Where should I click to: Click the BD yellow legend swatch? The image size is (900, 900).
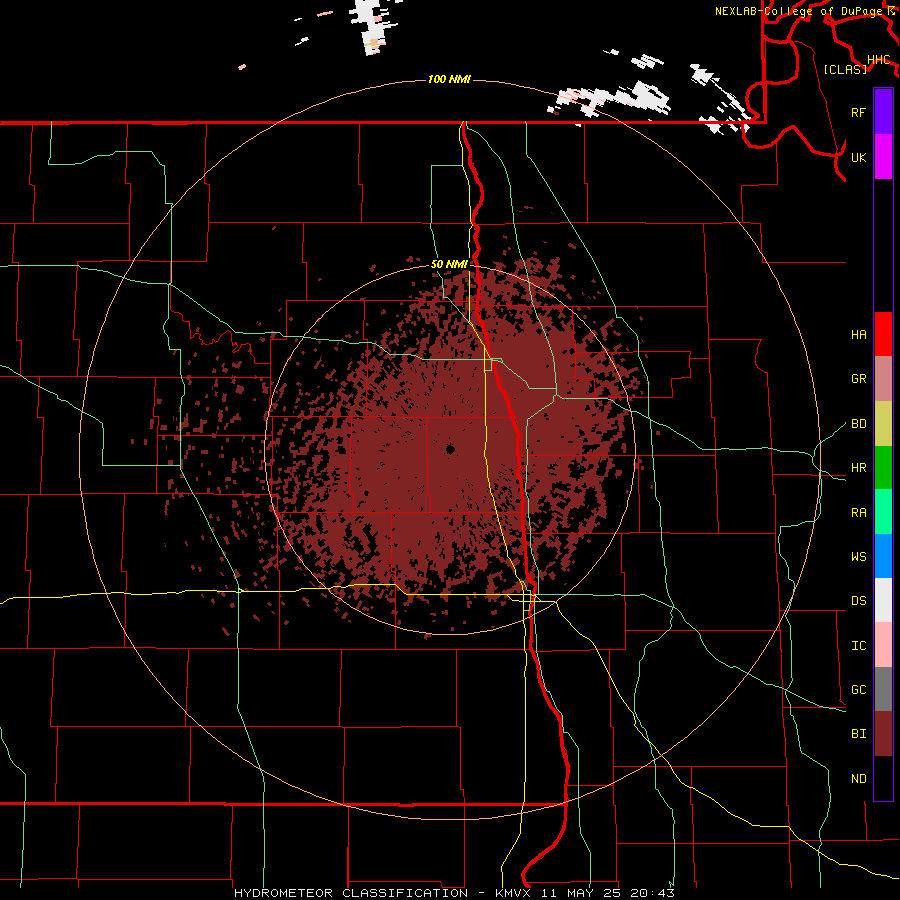883,423
